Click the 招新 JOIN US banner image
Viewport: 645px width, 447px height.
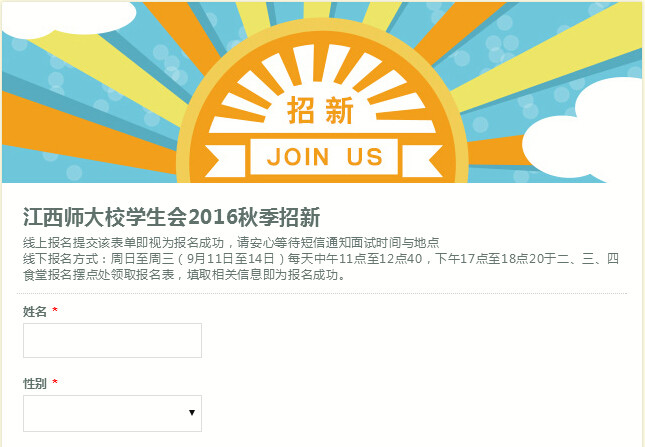[322, 92]
